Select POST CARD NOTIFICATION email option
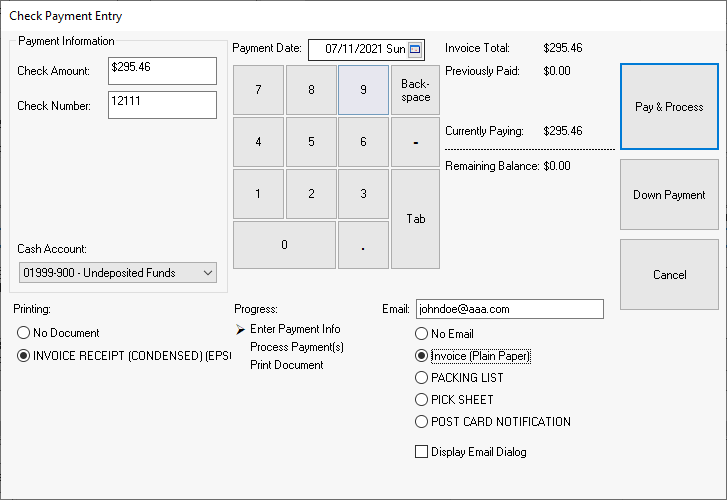The width and height of the screenshot is (727, 500). click(x=421, y=422)
